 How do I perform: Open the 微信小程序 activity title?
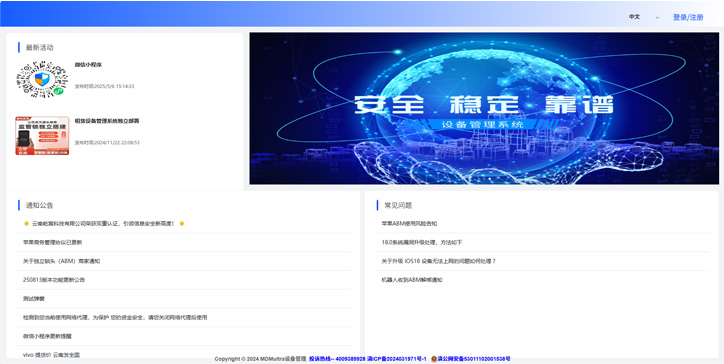pyautogui.click(x=88, y=65)
